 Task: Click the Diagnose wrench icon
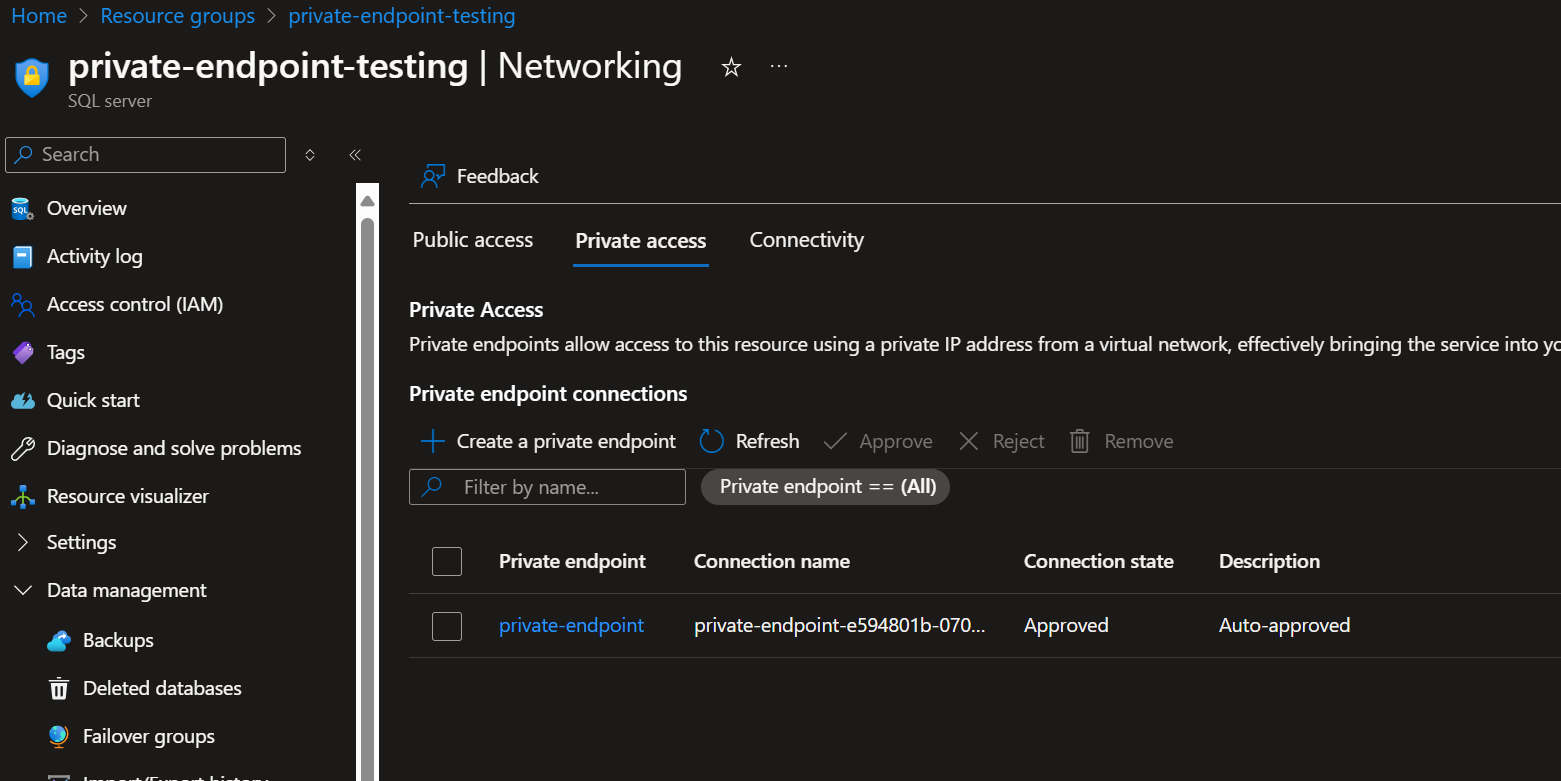22,449
